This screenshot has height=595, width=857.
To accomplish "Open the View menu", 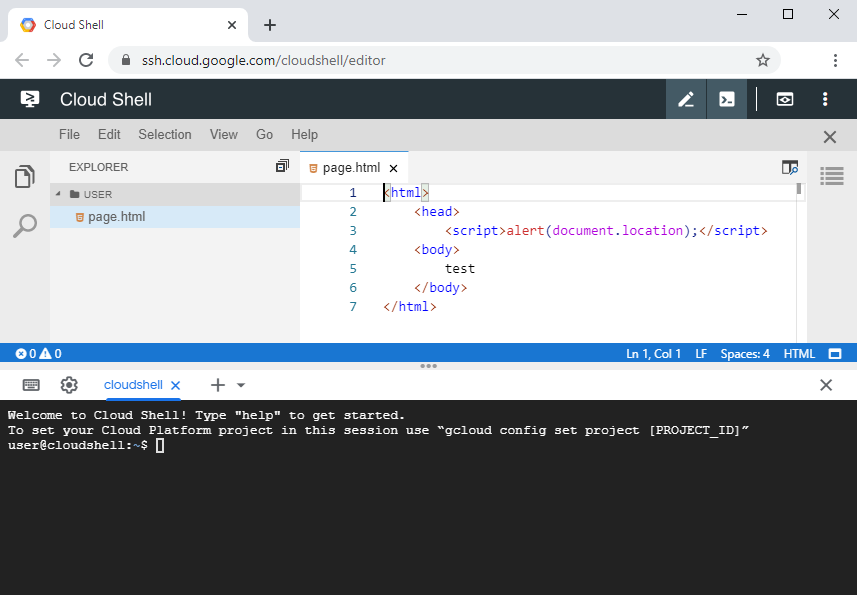I will pyautogui.click(x=223, y=134).
